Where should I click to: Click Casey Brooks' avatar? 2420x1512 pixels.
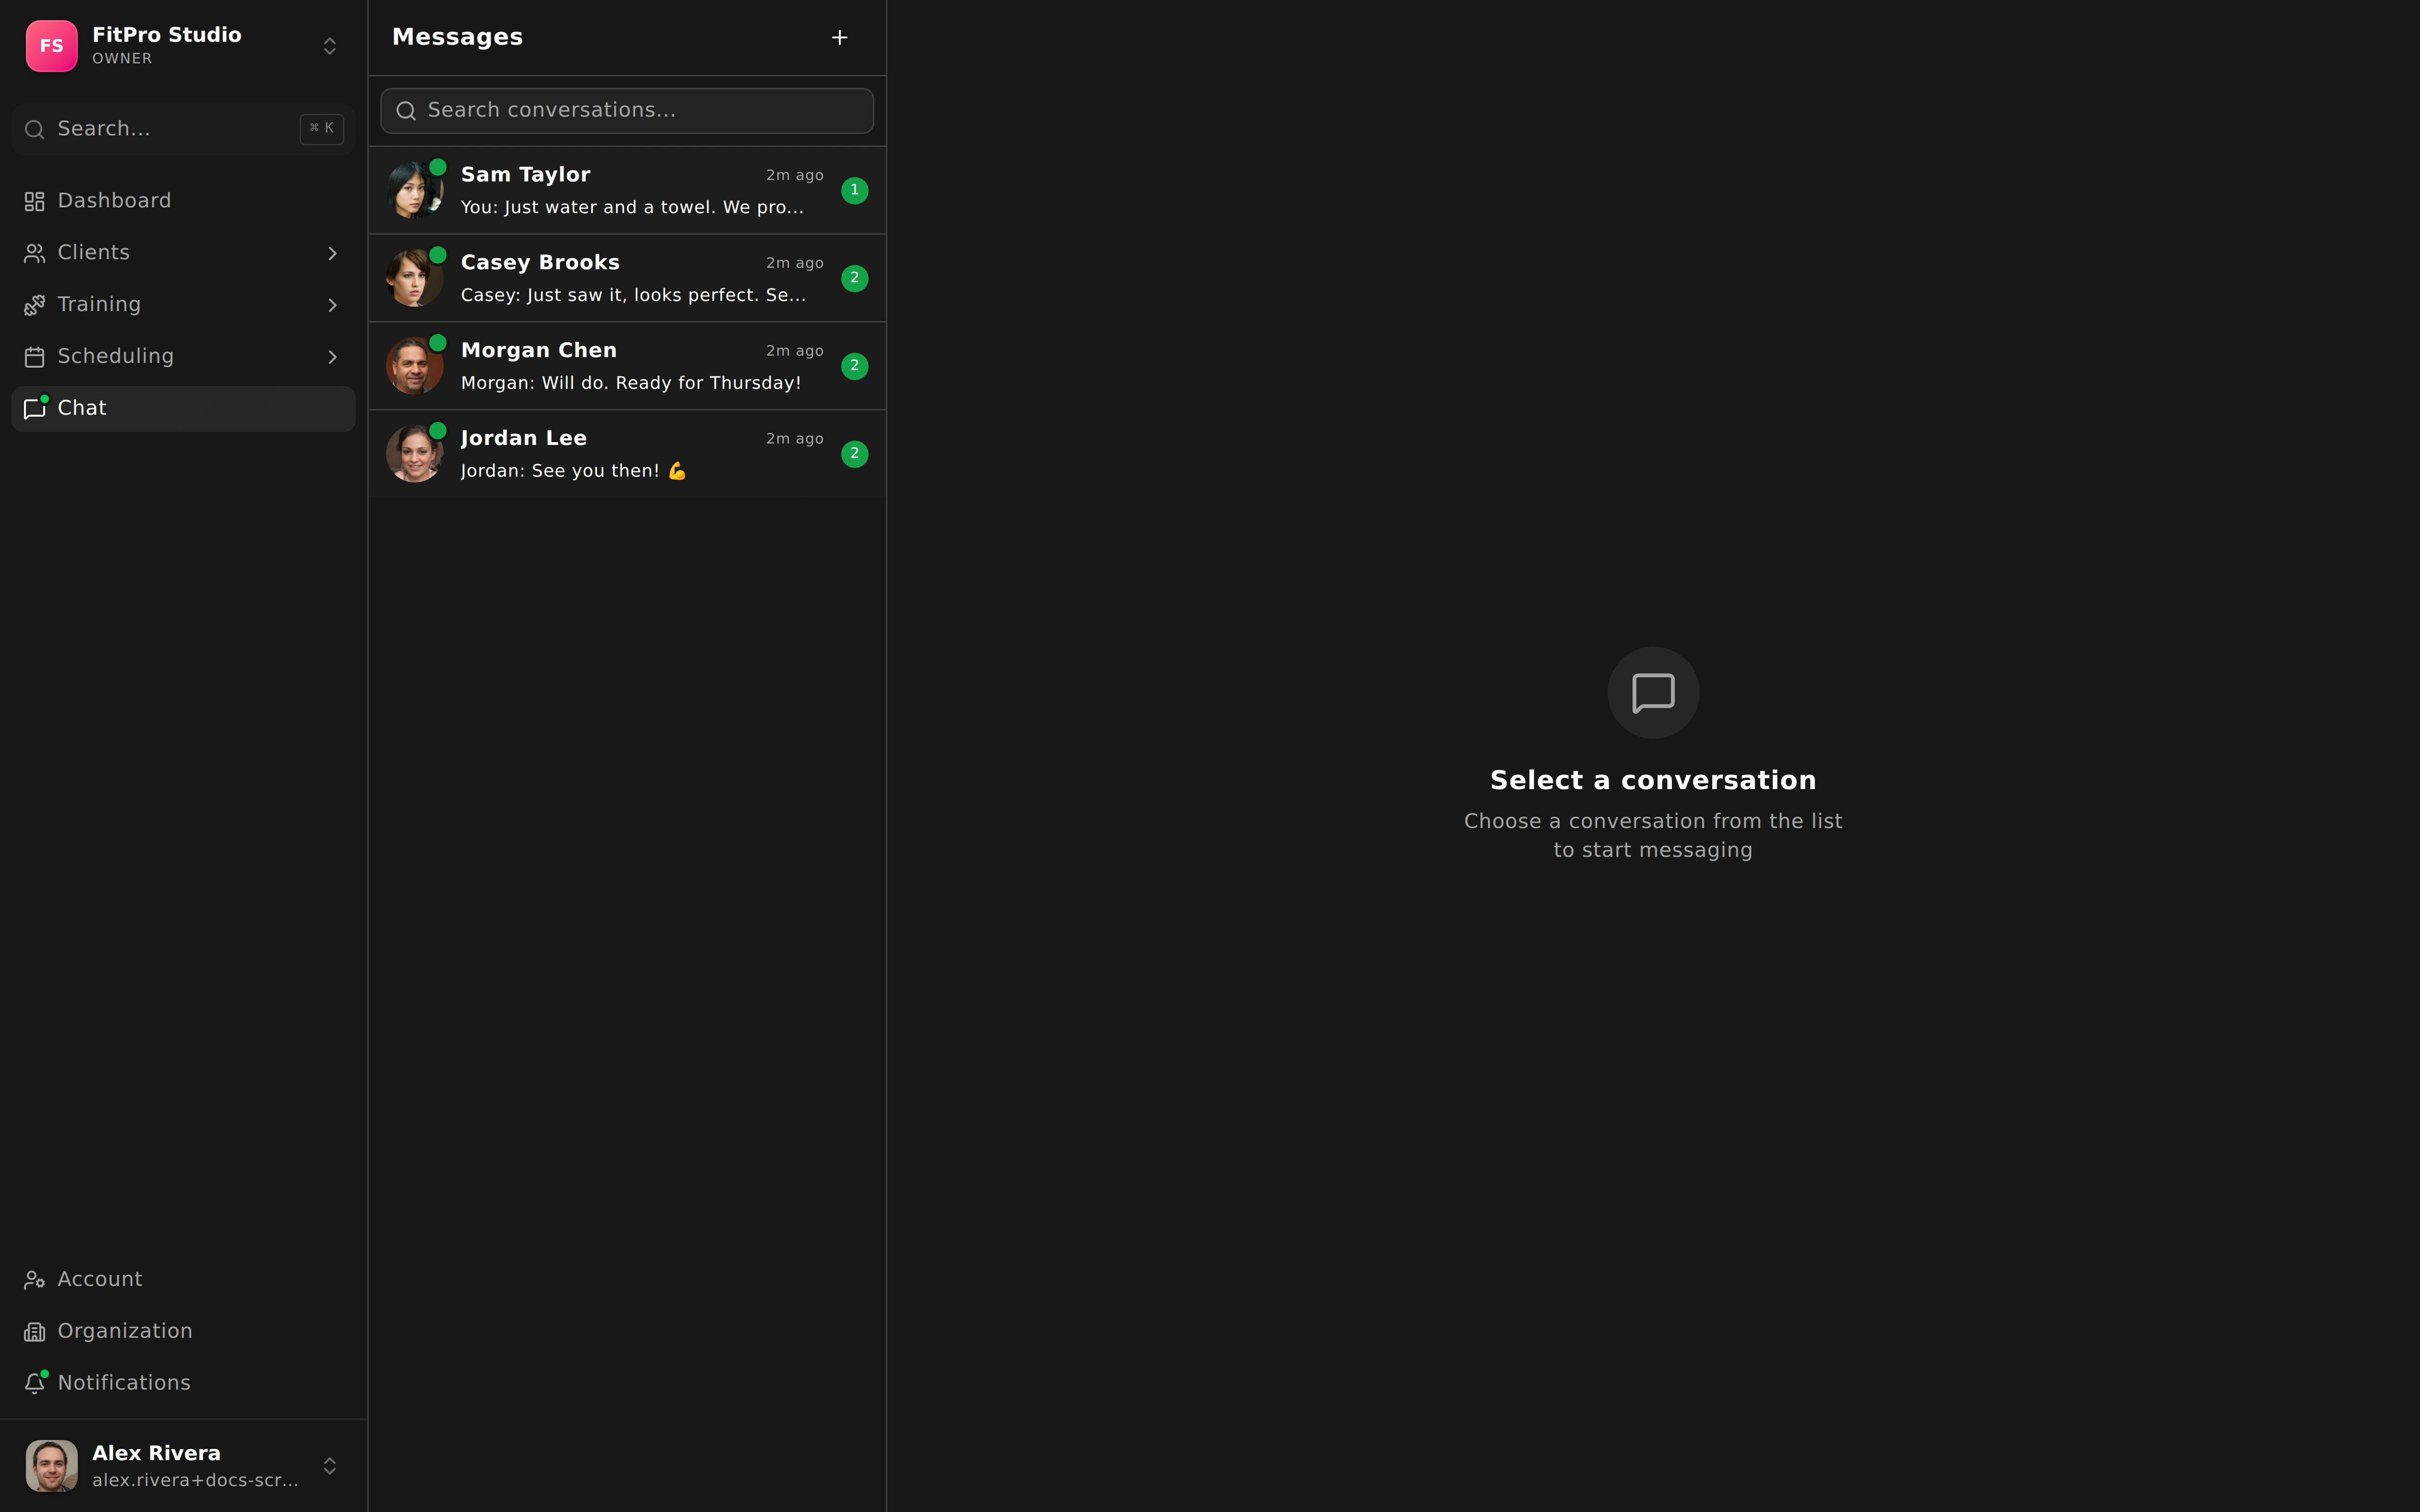coord(414,279)
